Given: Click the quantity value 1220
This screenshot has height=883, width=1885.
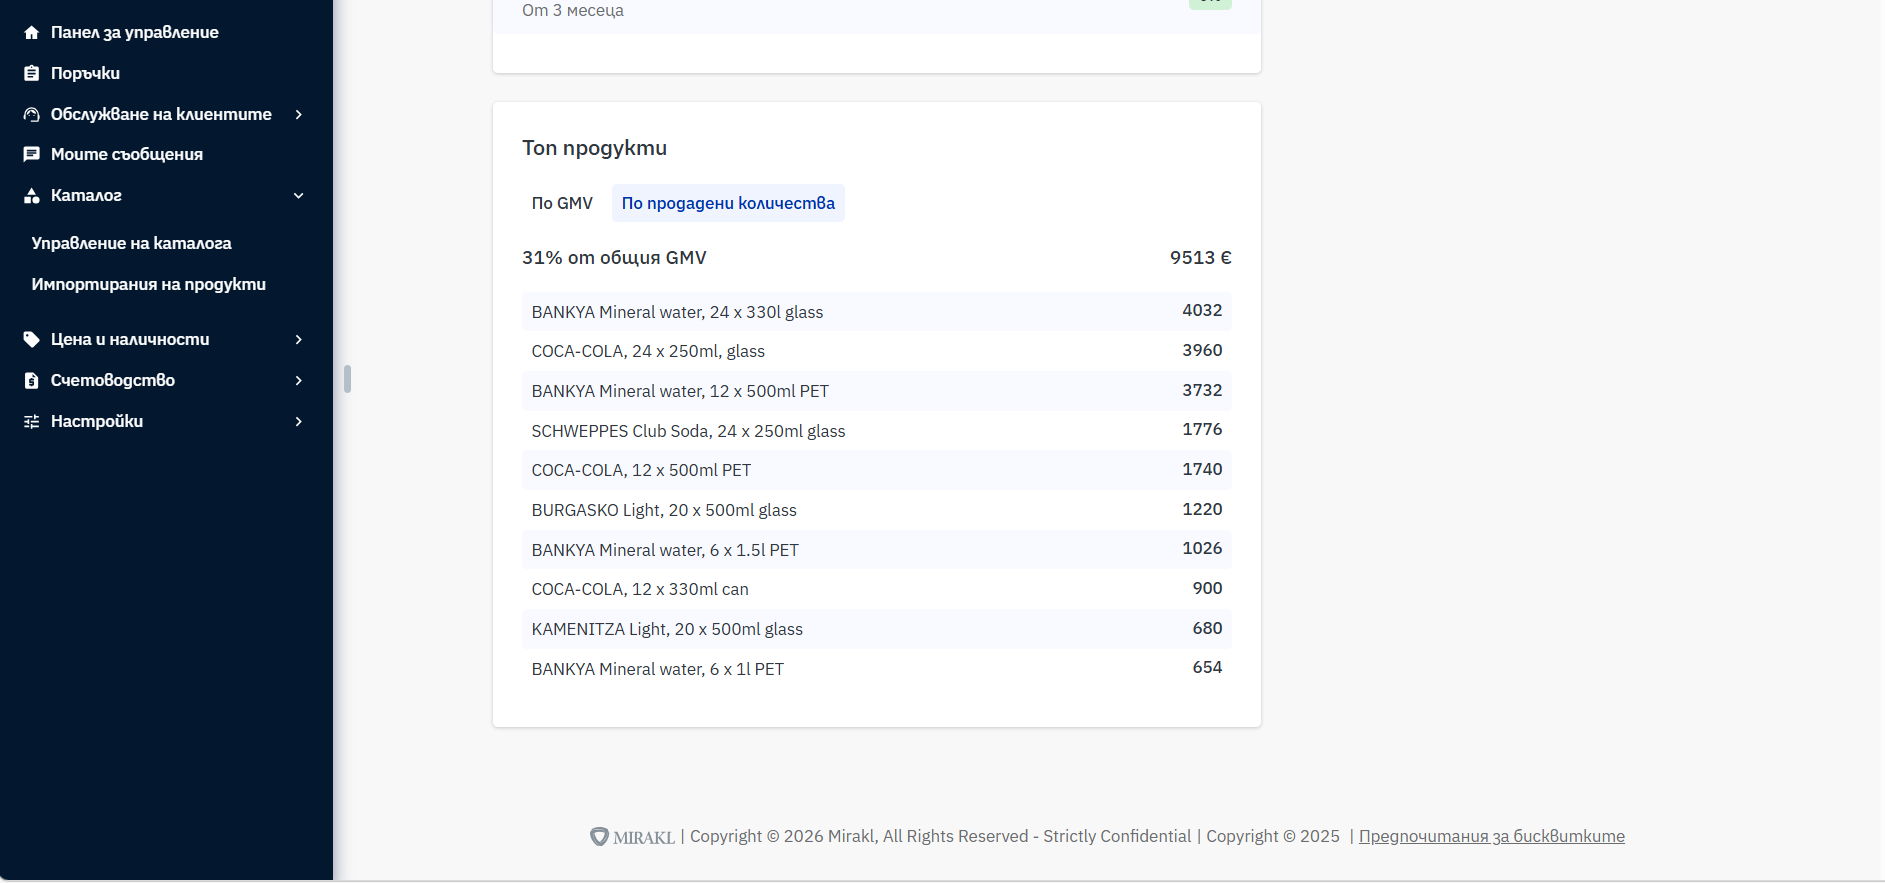Looking at the screenshot, I should click(x=1202, y=509).
